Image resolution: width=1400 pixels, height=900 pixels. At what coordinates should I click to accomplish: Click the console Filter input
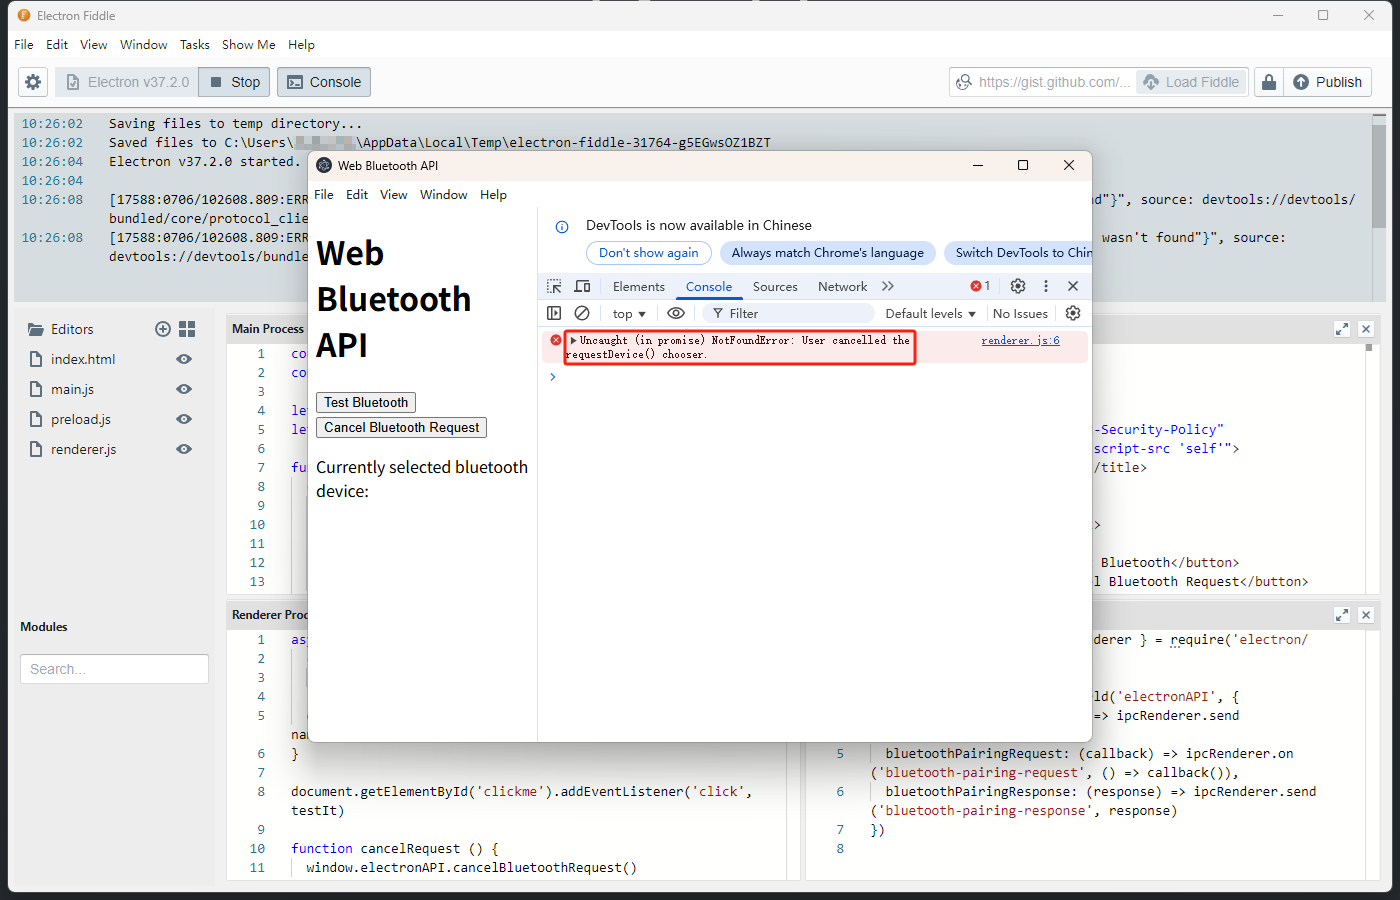(789, 313)
